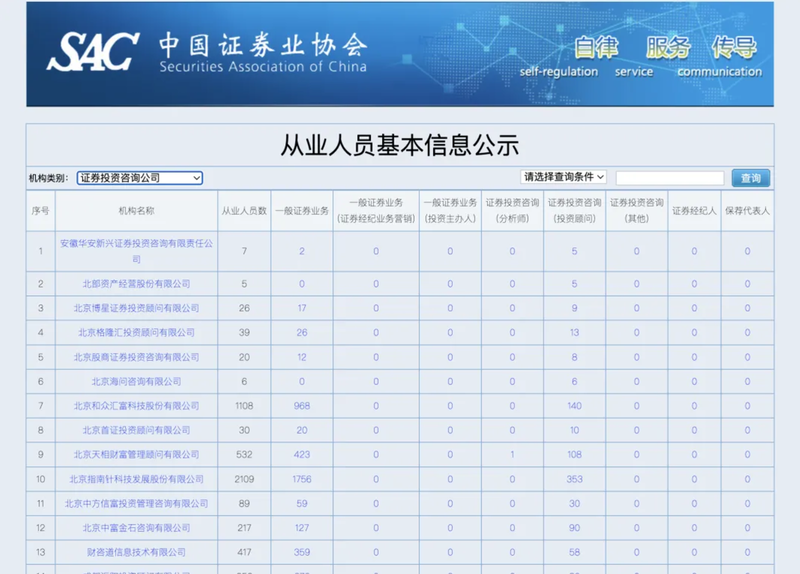Click the 1756 一般证券业务 count link

click(302, 479)
